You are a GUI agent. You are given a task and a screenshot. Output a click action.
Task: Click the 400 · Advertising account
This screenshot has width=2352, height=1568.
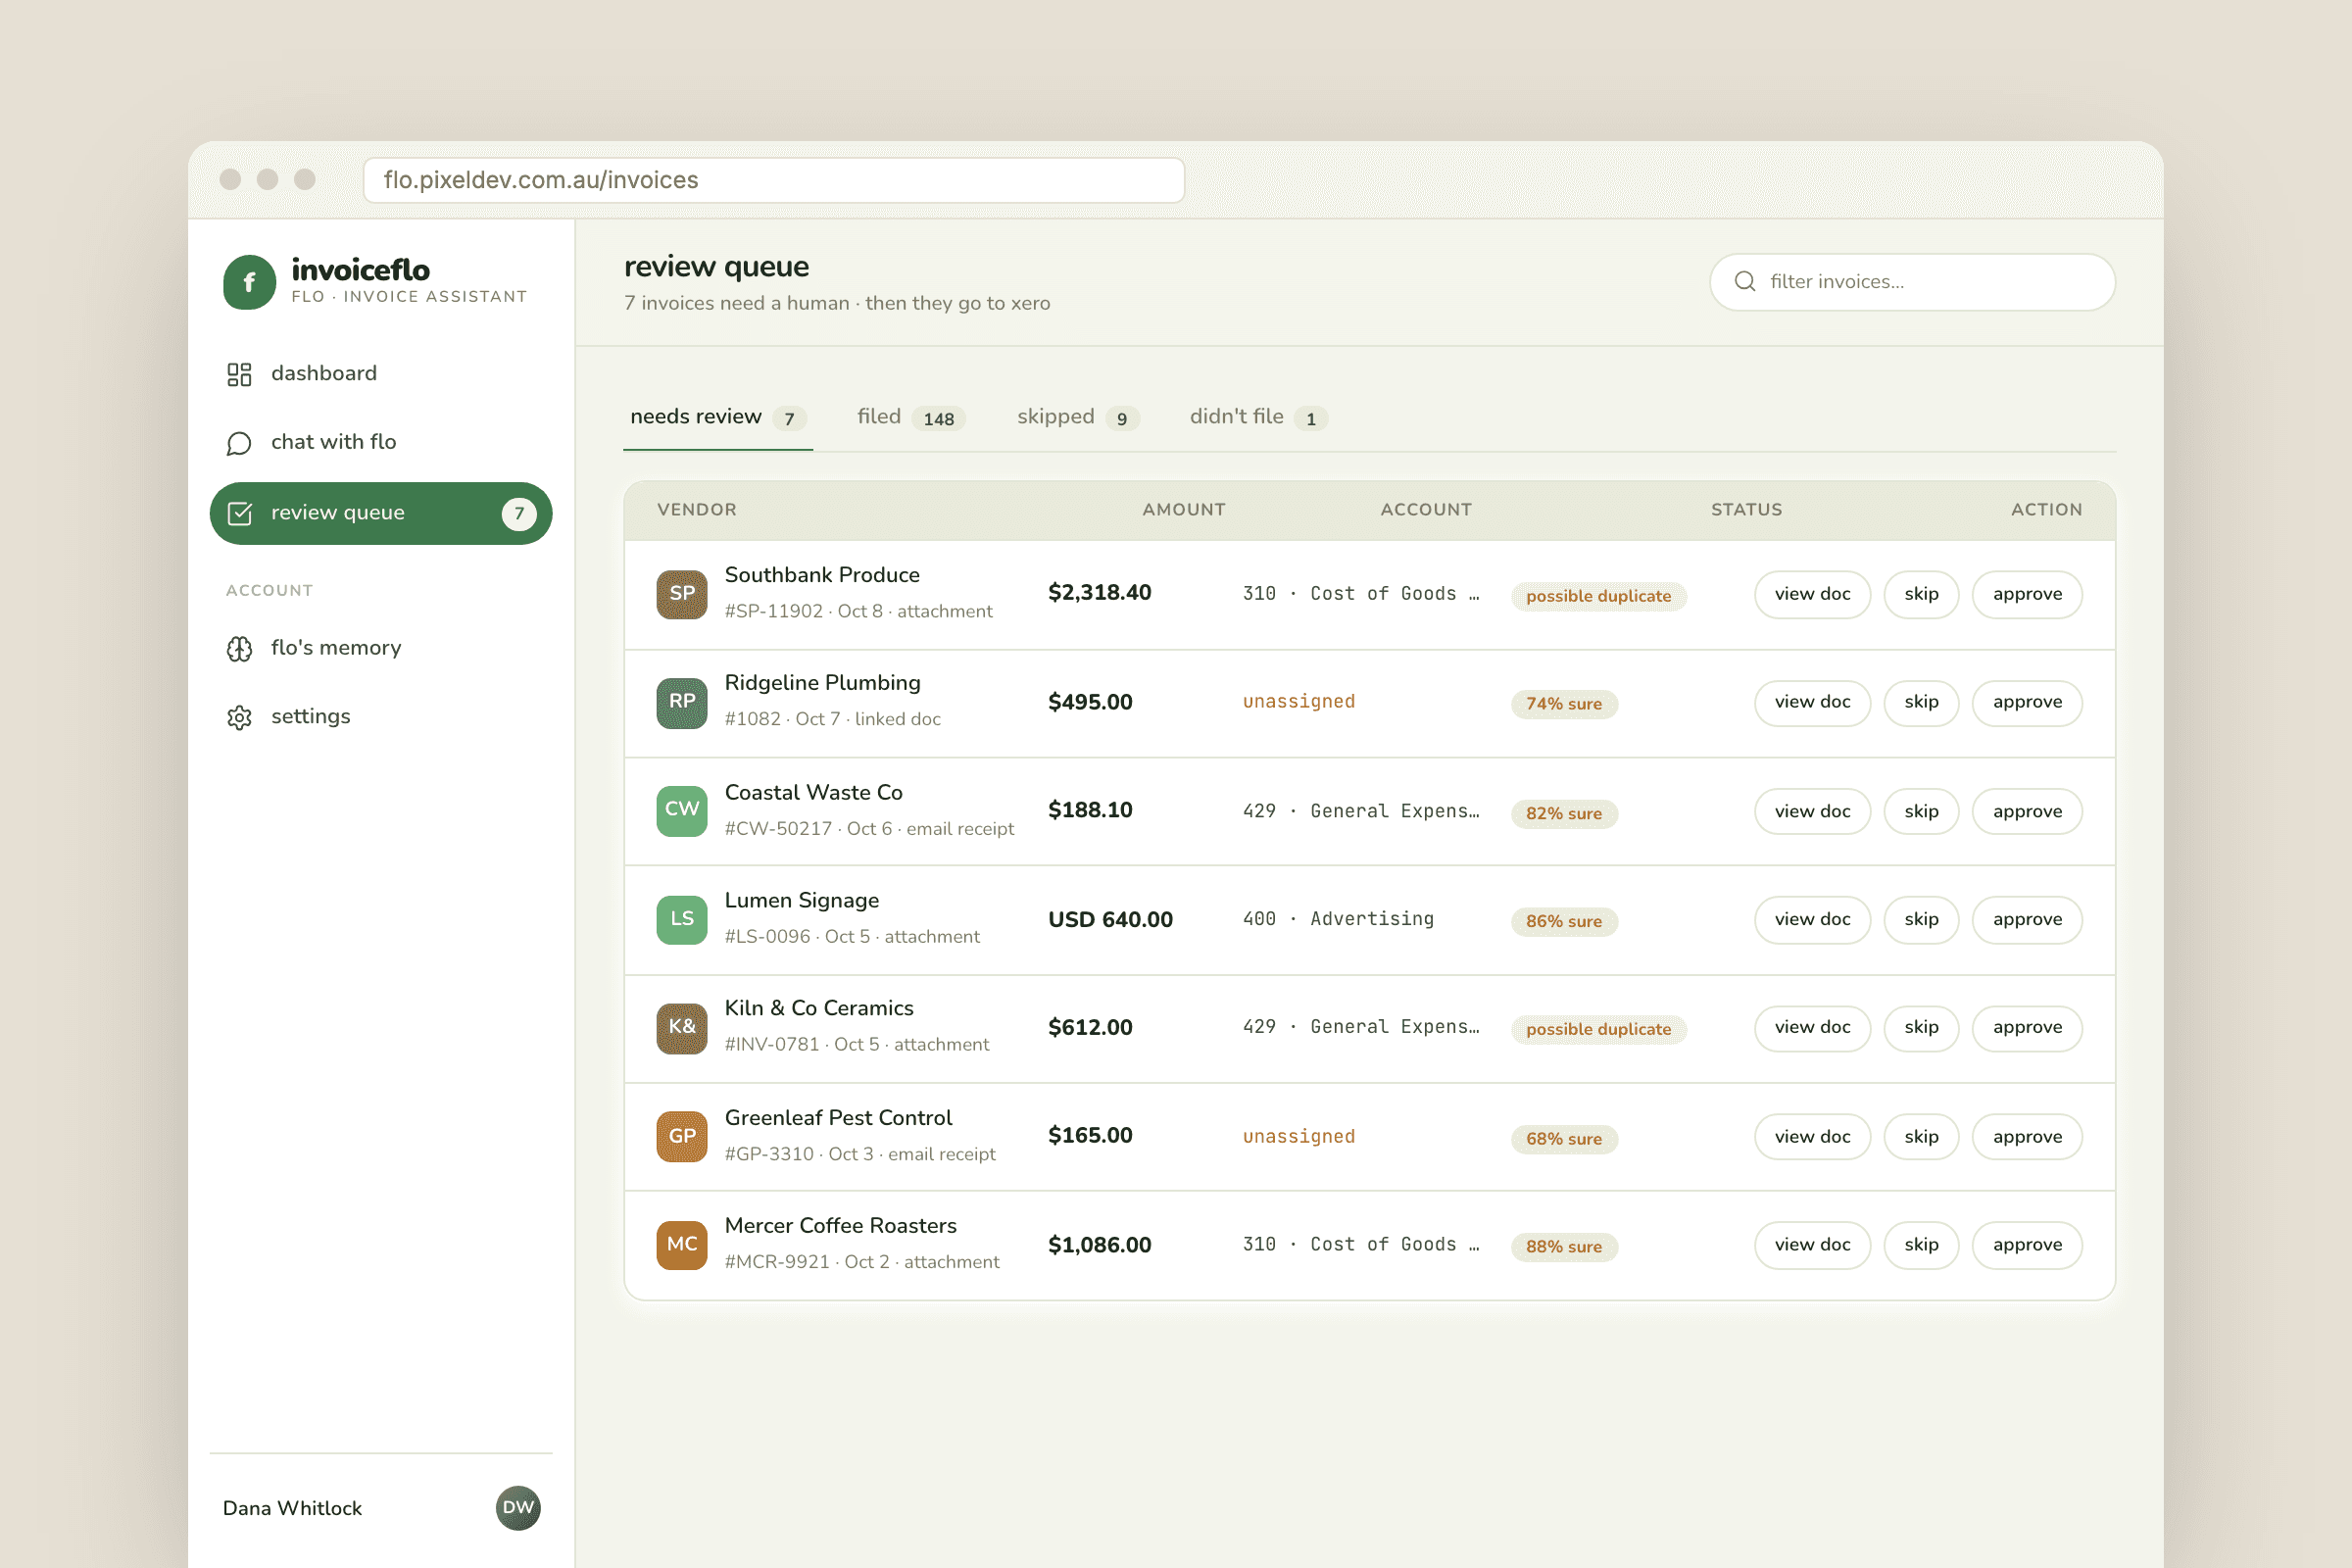pyautogui.click(x=1338, y=919)
